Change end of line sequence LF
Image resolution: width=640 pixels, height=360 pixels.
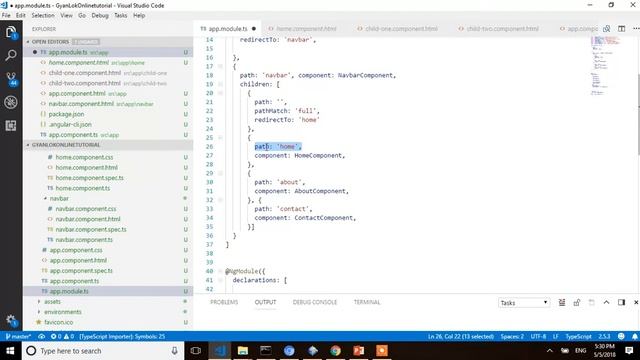556,336
